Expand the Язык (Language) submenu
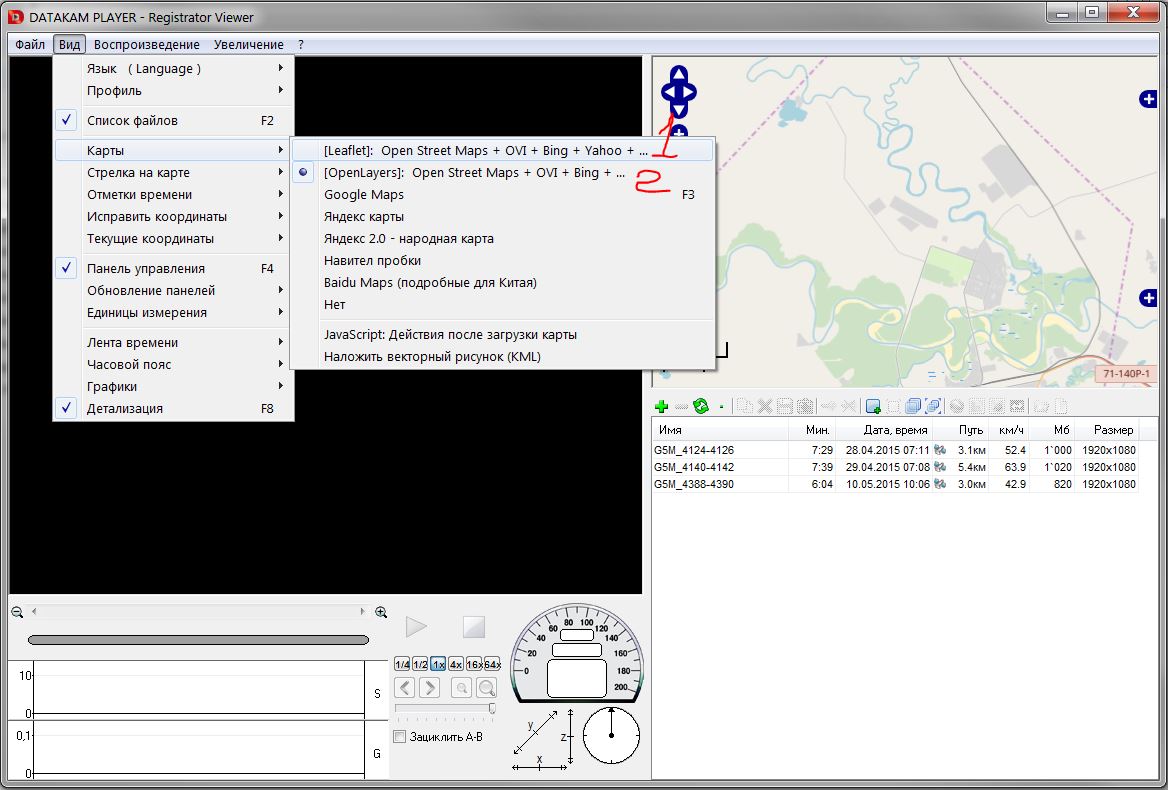The image size is (1168, 790). 144,68
